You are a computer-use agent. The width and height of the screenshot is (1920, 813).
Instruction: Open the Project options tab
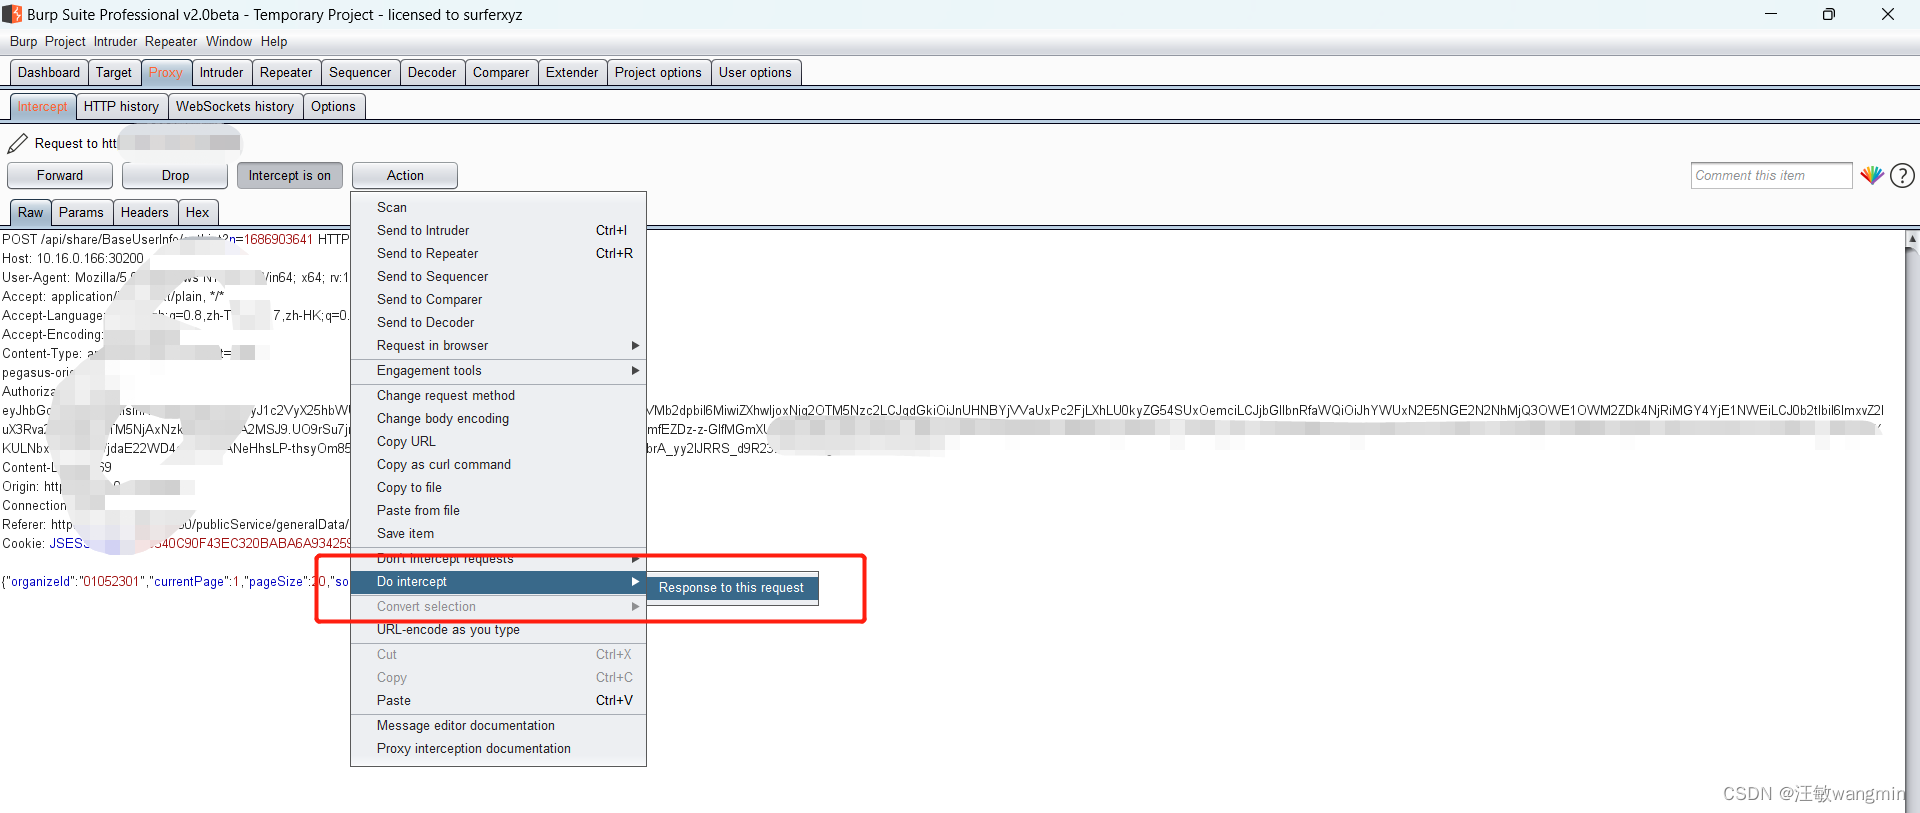658,72
